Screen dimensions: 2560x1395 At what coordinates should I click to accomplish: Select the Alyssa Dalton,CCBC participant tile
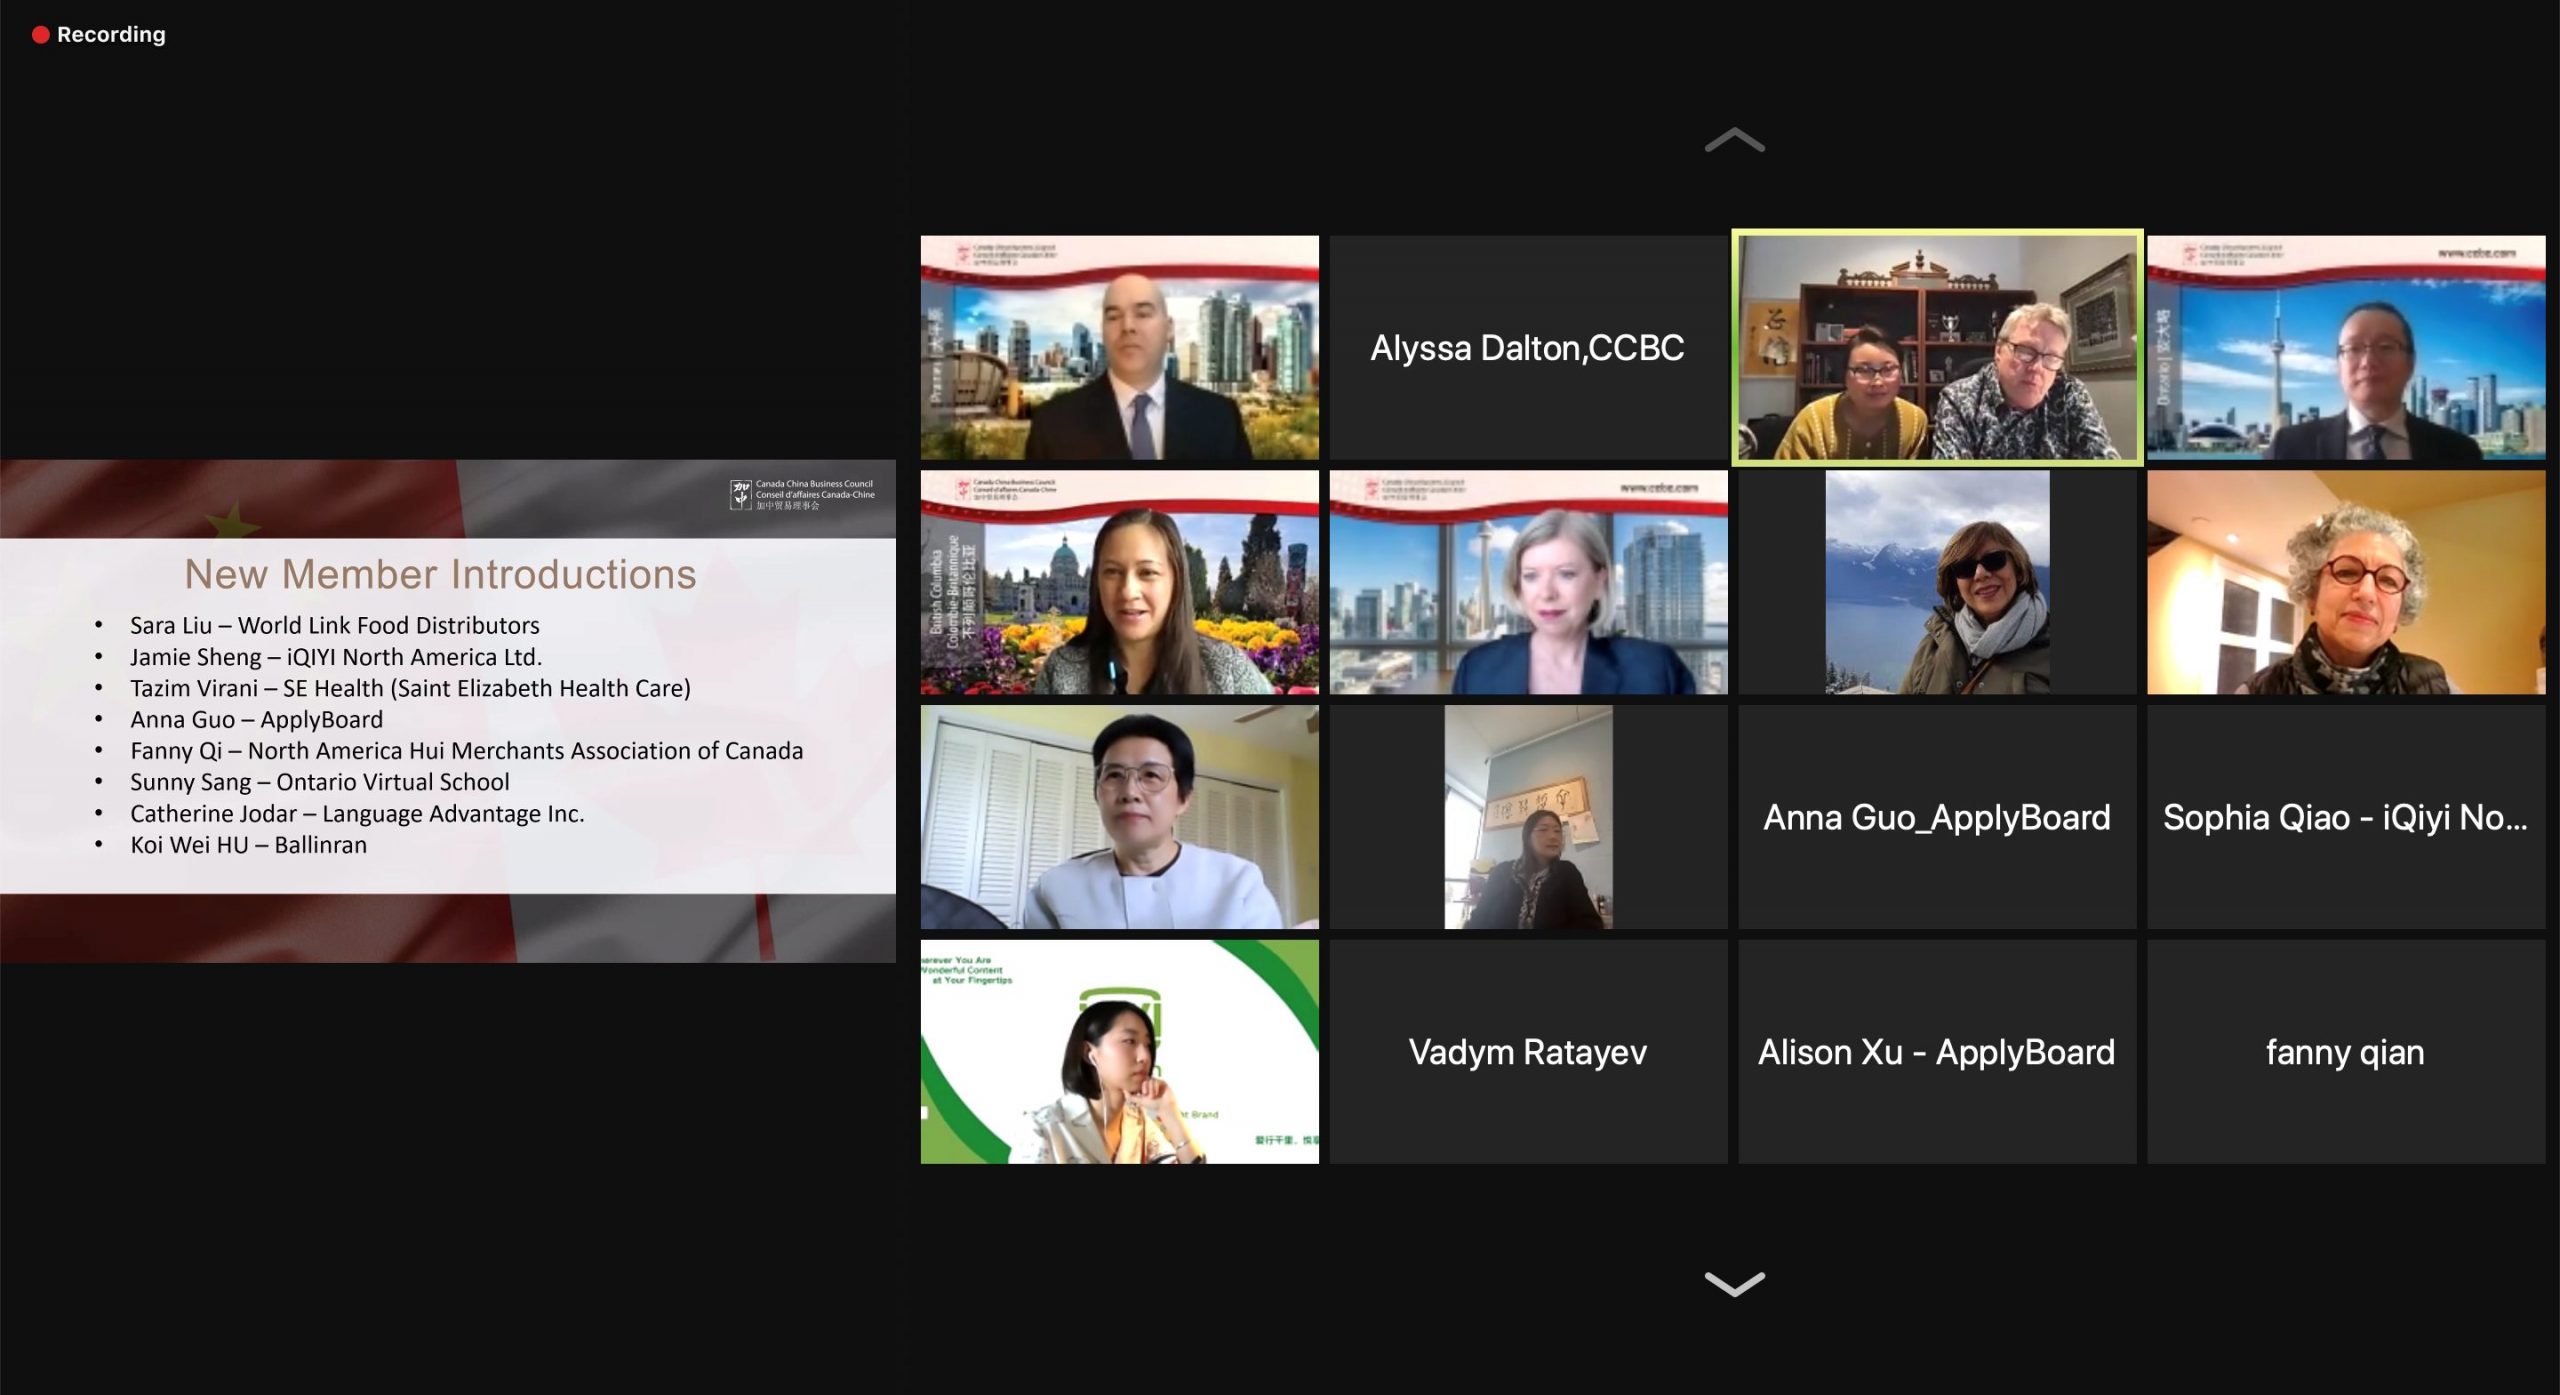(1527, 348)
